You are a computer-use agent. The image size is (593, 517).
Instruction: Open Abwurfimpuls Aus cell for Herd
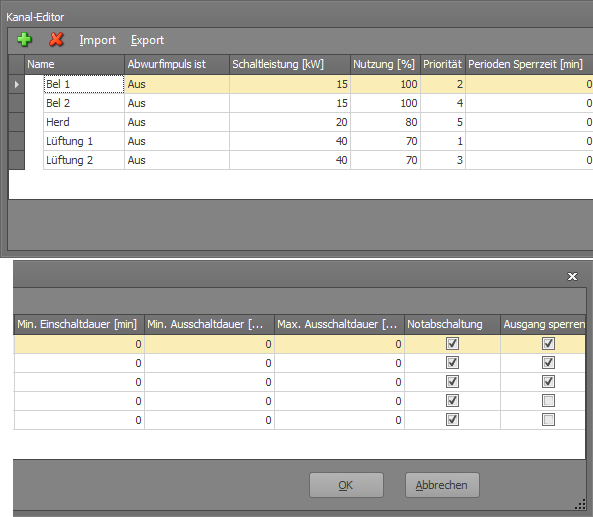(177, 122)
